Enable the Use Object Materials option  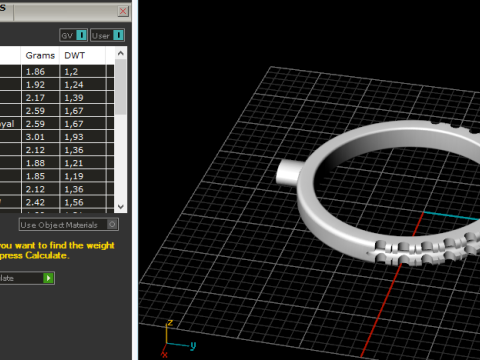69,225
